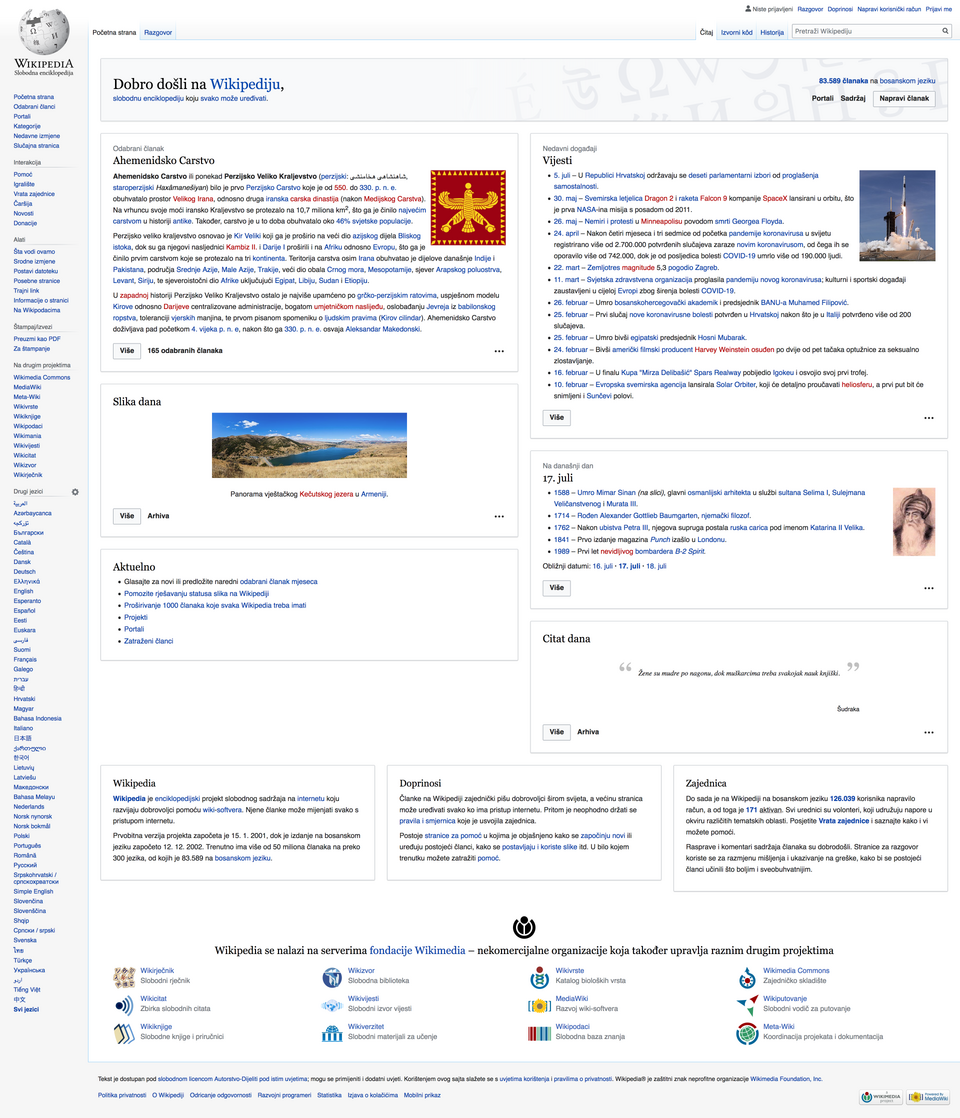Click Više button in 17. juli box
The width and height of the screenshot is (960, 1118).
pyautogui.click(x=556, y=588)
